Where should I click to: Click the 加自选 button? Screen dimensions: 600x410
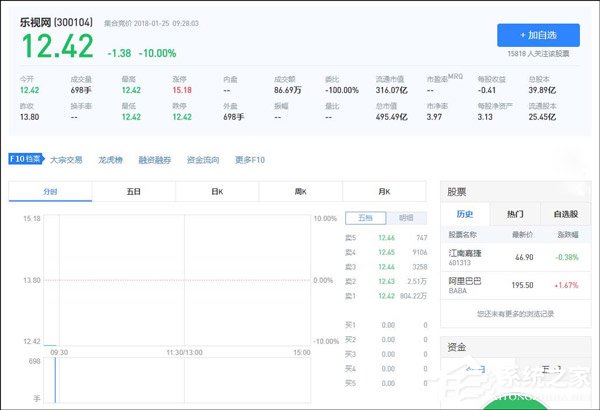(x=538, y=35)
